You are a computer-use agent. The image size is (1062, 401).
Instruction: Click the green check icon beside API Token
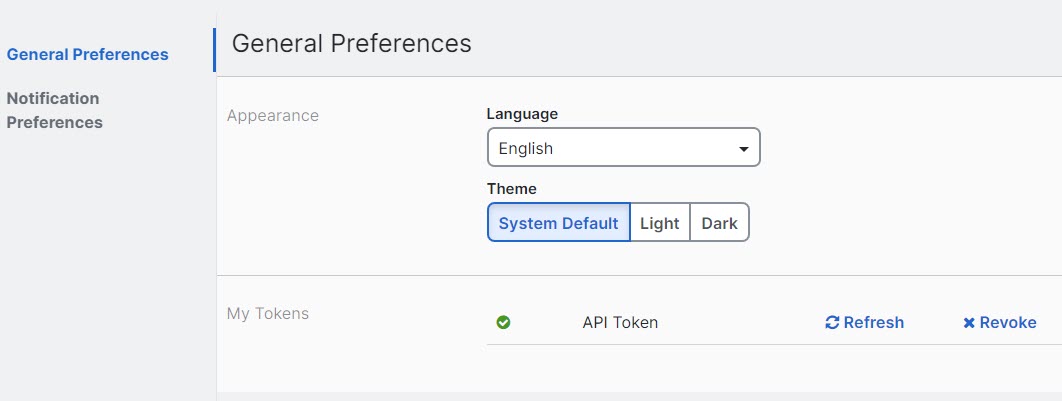click(x=503, y=322)
